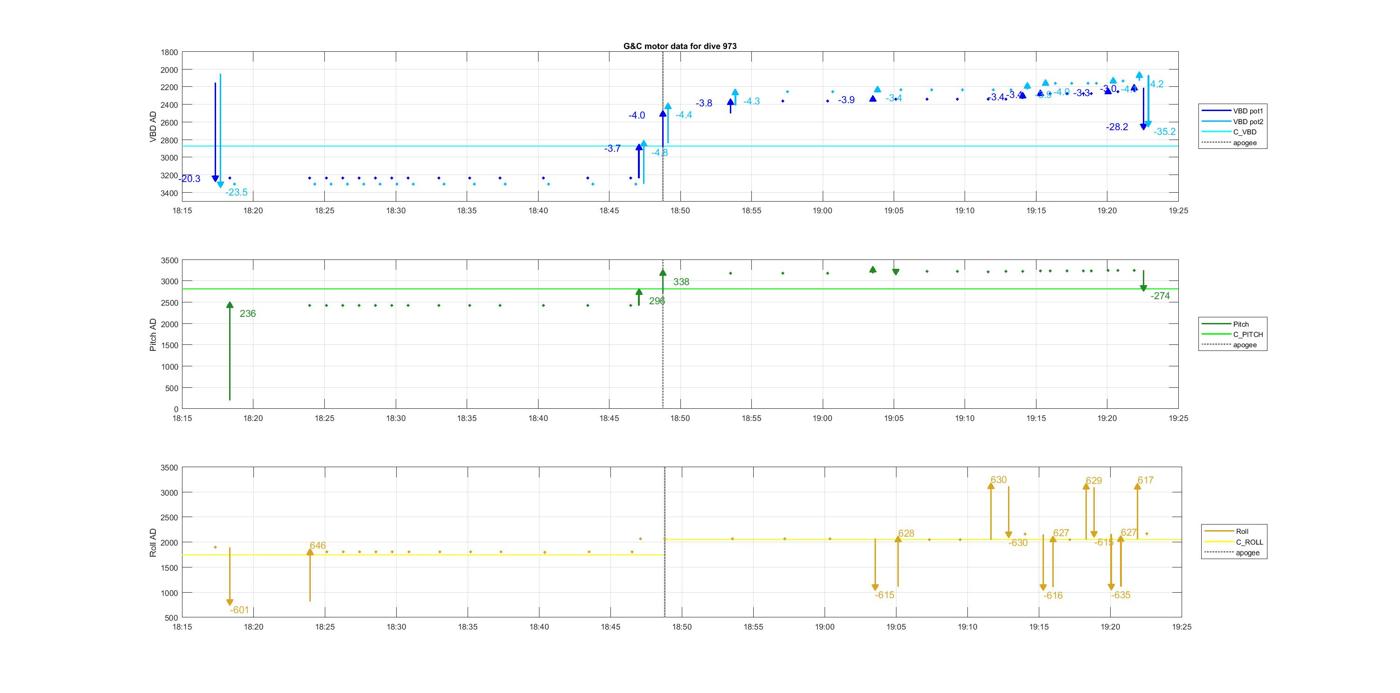1400x693 pixels.
Task: Click the '236' pitch data label
Action: (248, 314)
